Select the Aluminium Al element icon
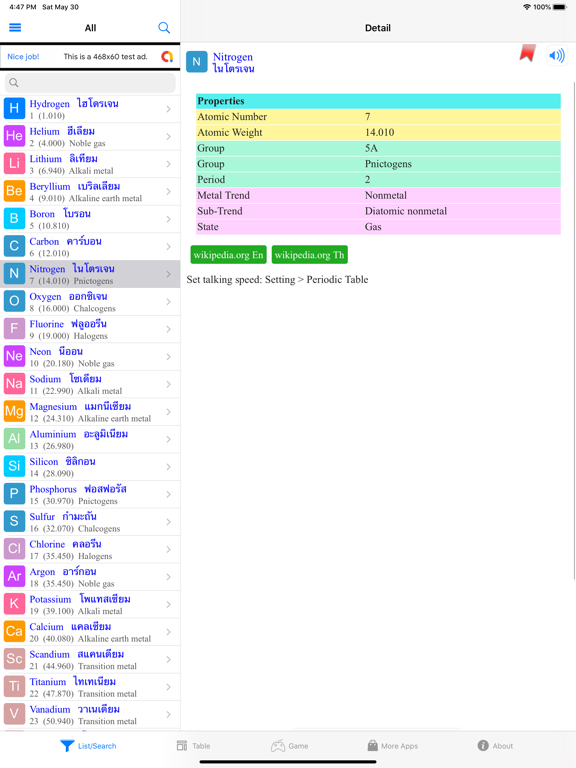Viewport: 576px width, 768px height. 14,438
